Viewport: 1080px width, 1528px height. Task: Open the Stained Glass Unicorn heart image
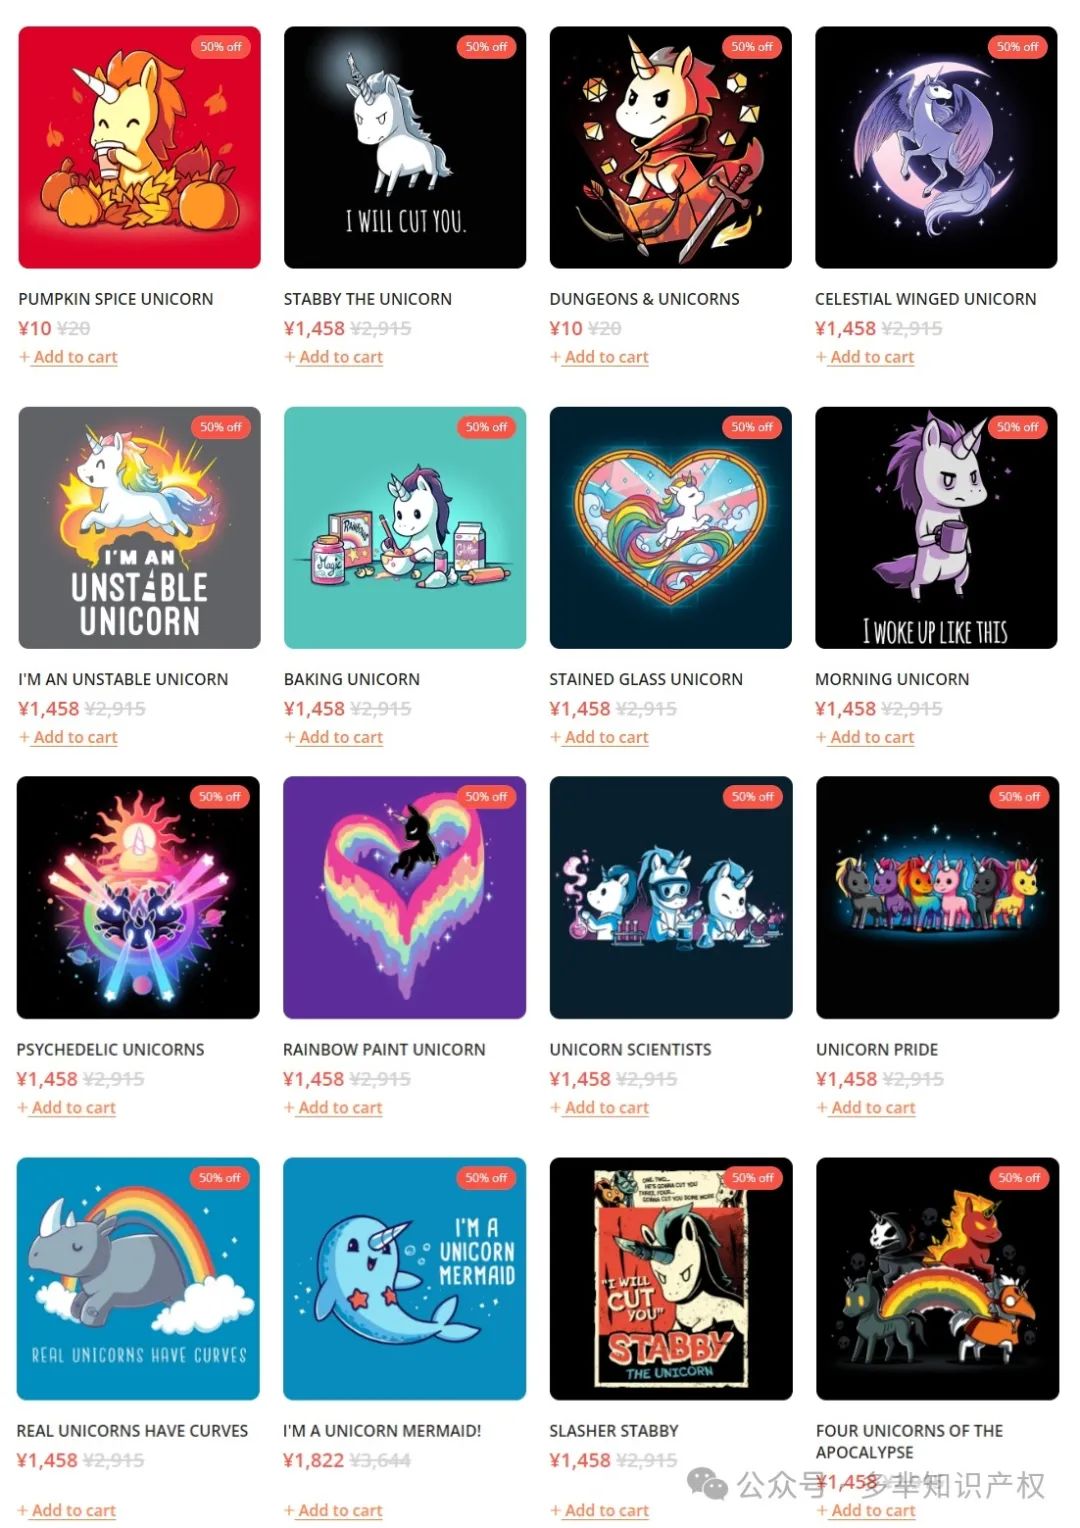671,527
